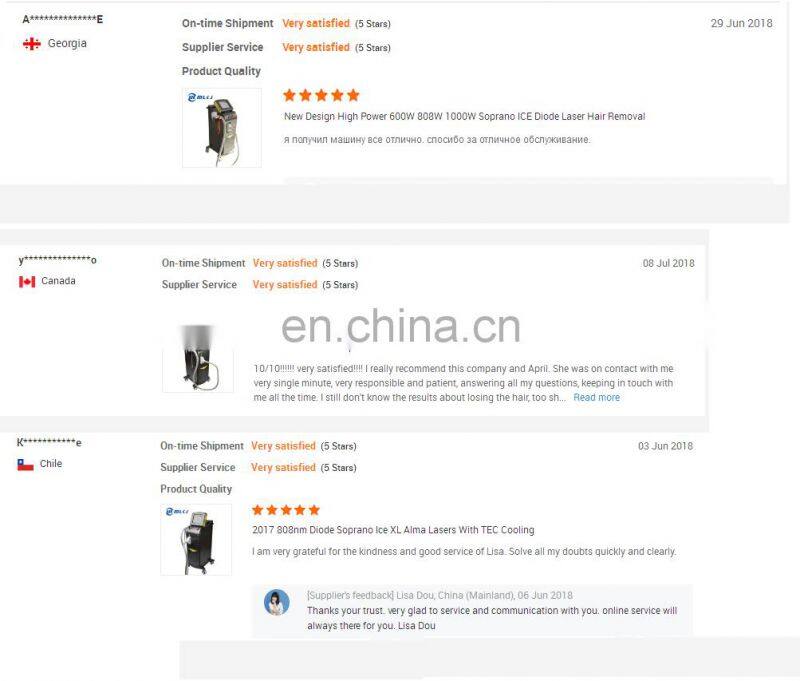Click the 08 Jul 2018 review date
This screenshot has height=681, width=800.
668,263
